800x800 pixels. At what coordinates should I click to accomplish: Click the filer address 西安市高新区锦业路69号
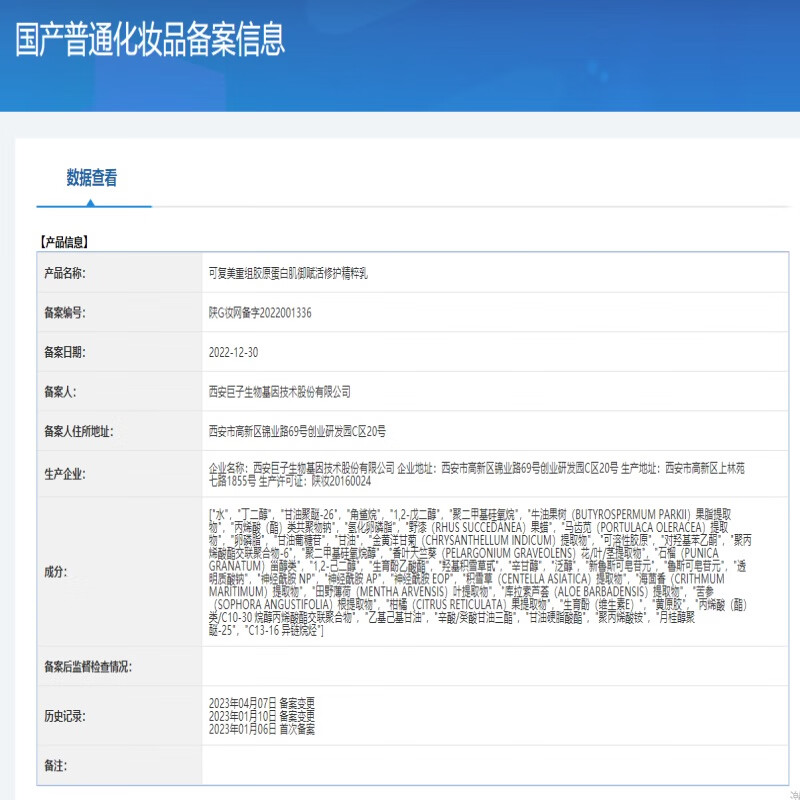(x=296, y=432)
